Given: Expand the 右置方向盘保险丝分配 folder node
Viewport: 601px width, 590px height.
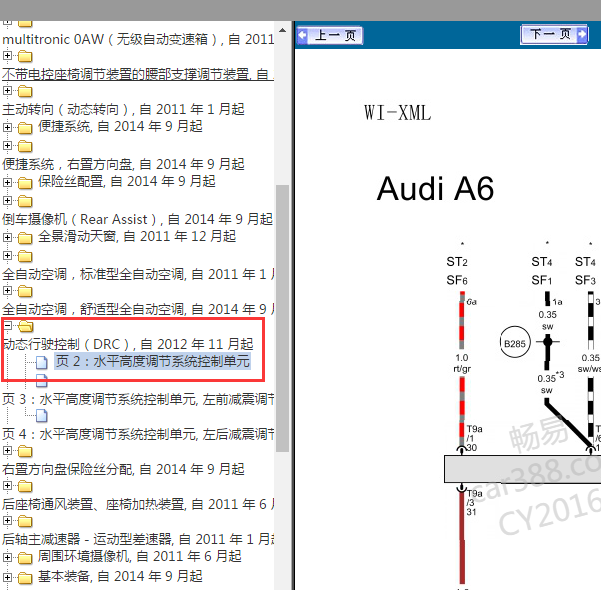Looking at the screenshot, I should coord(7,451).
